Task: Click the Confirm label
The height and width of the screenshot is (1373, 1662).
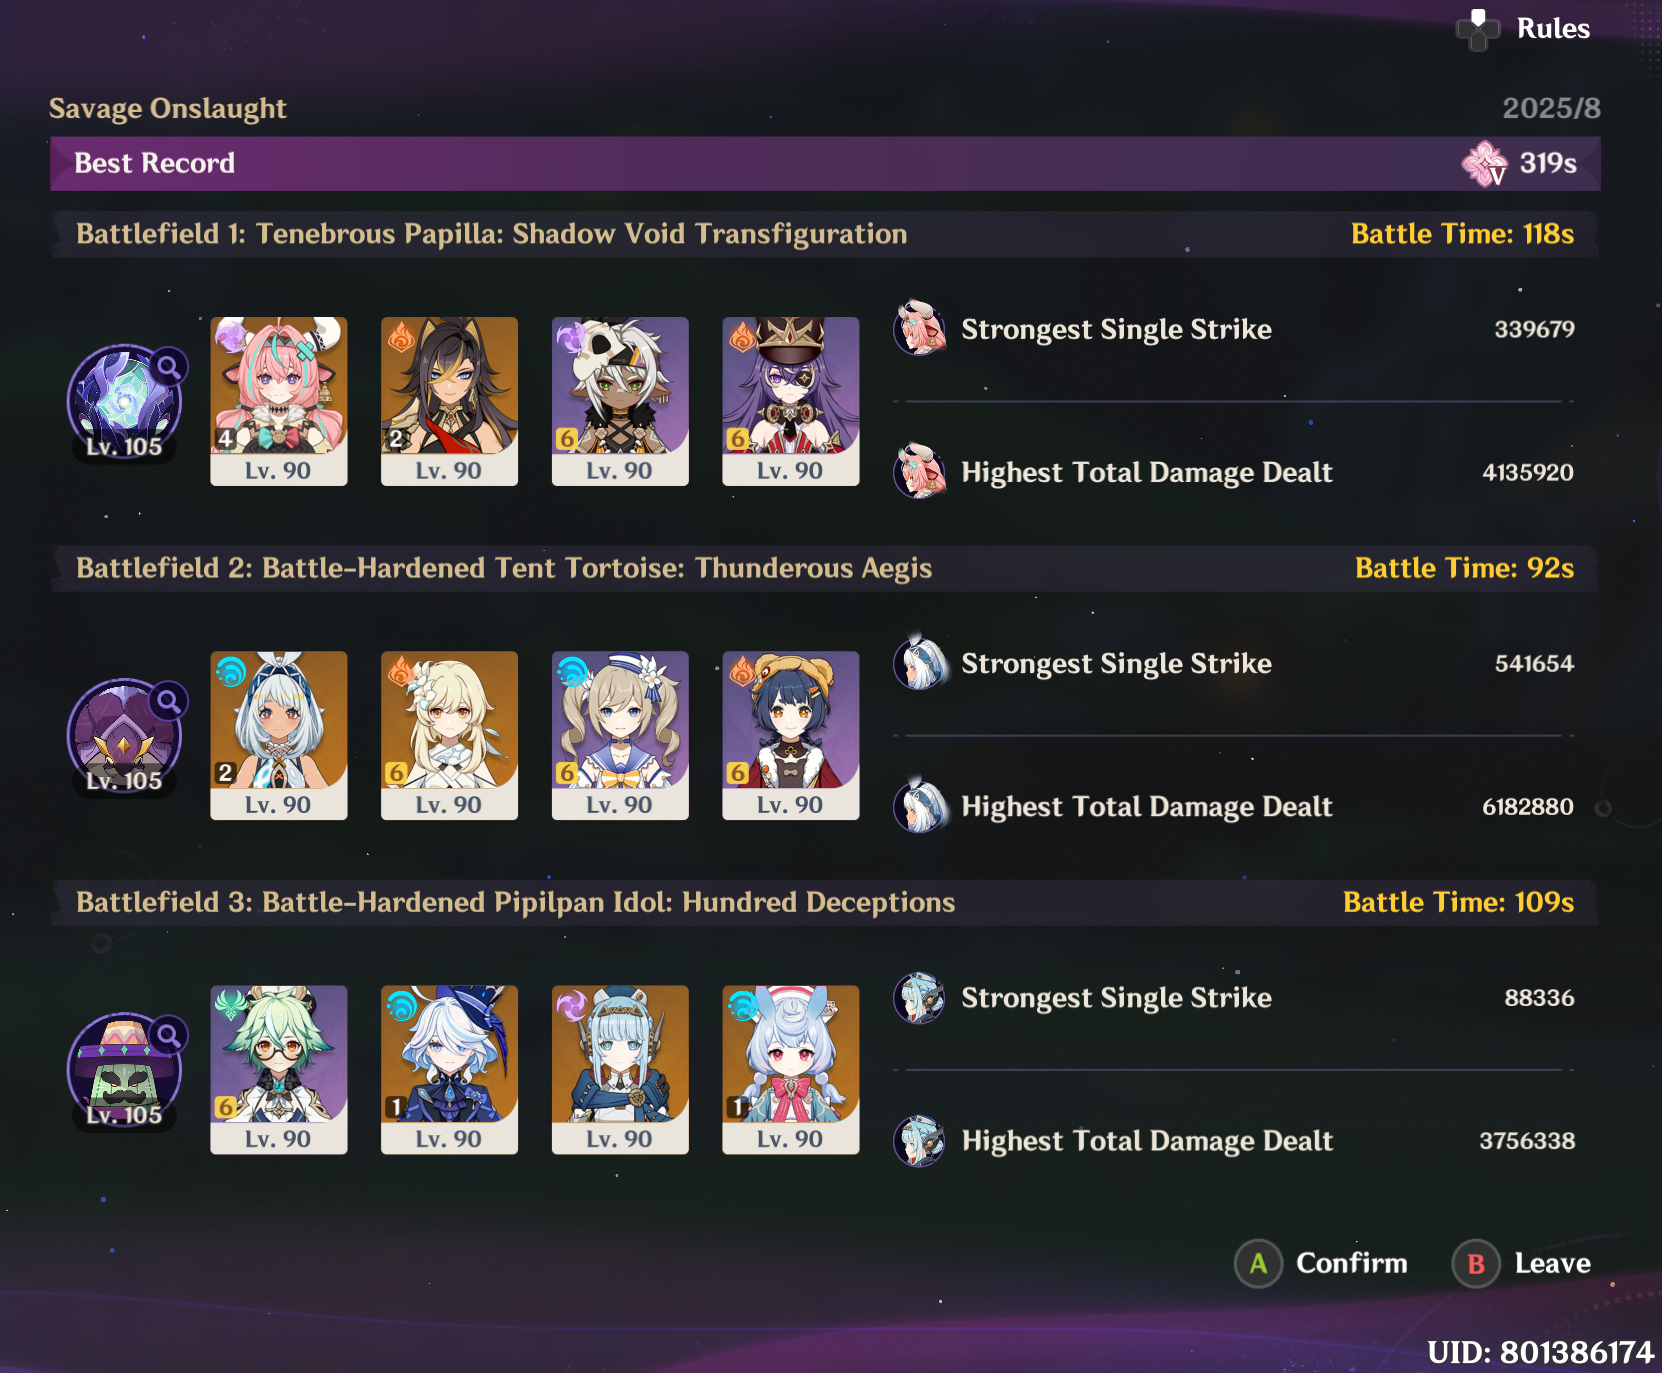Action: pos(1351,1264)
